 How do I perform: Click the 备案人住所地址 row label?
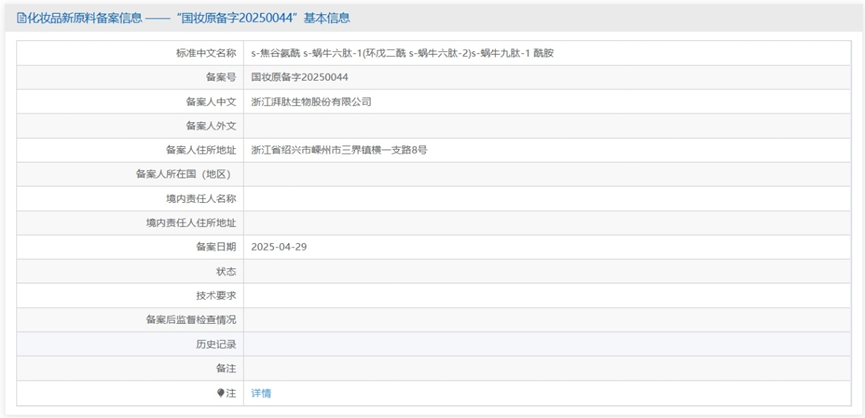(201, 150)
